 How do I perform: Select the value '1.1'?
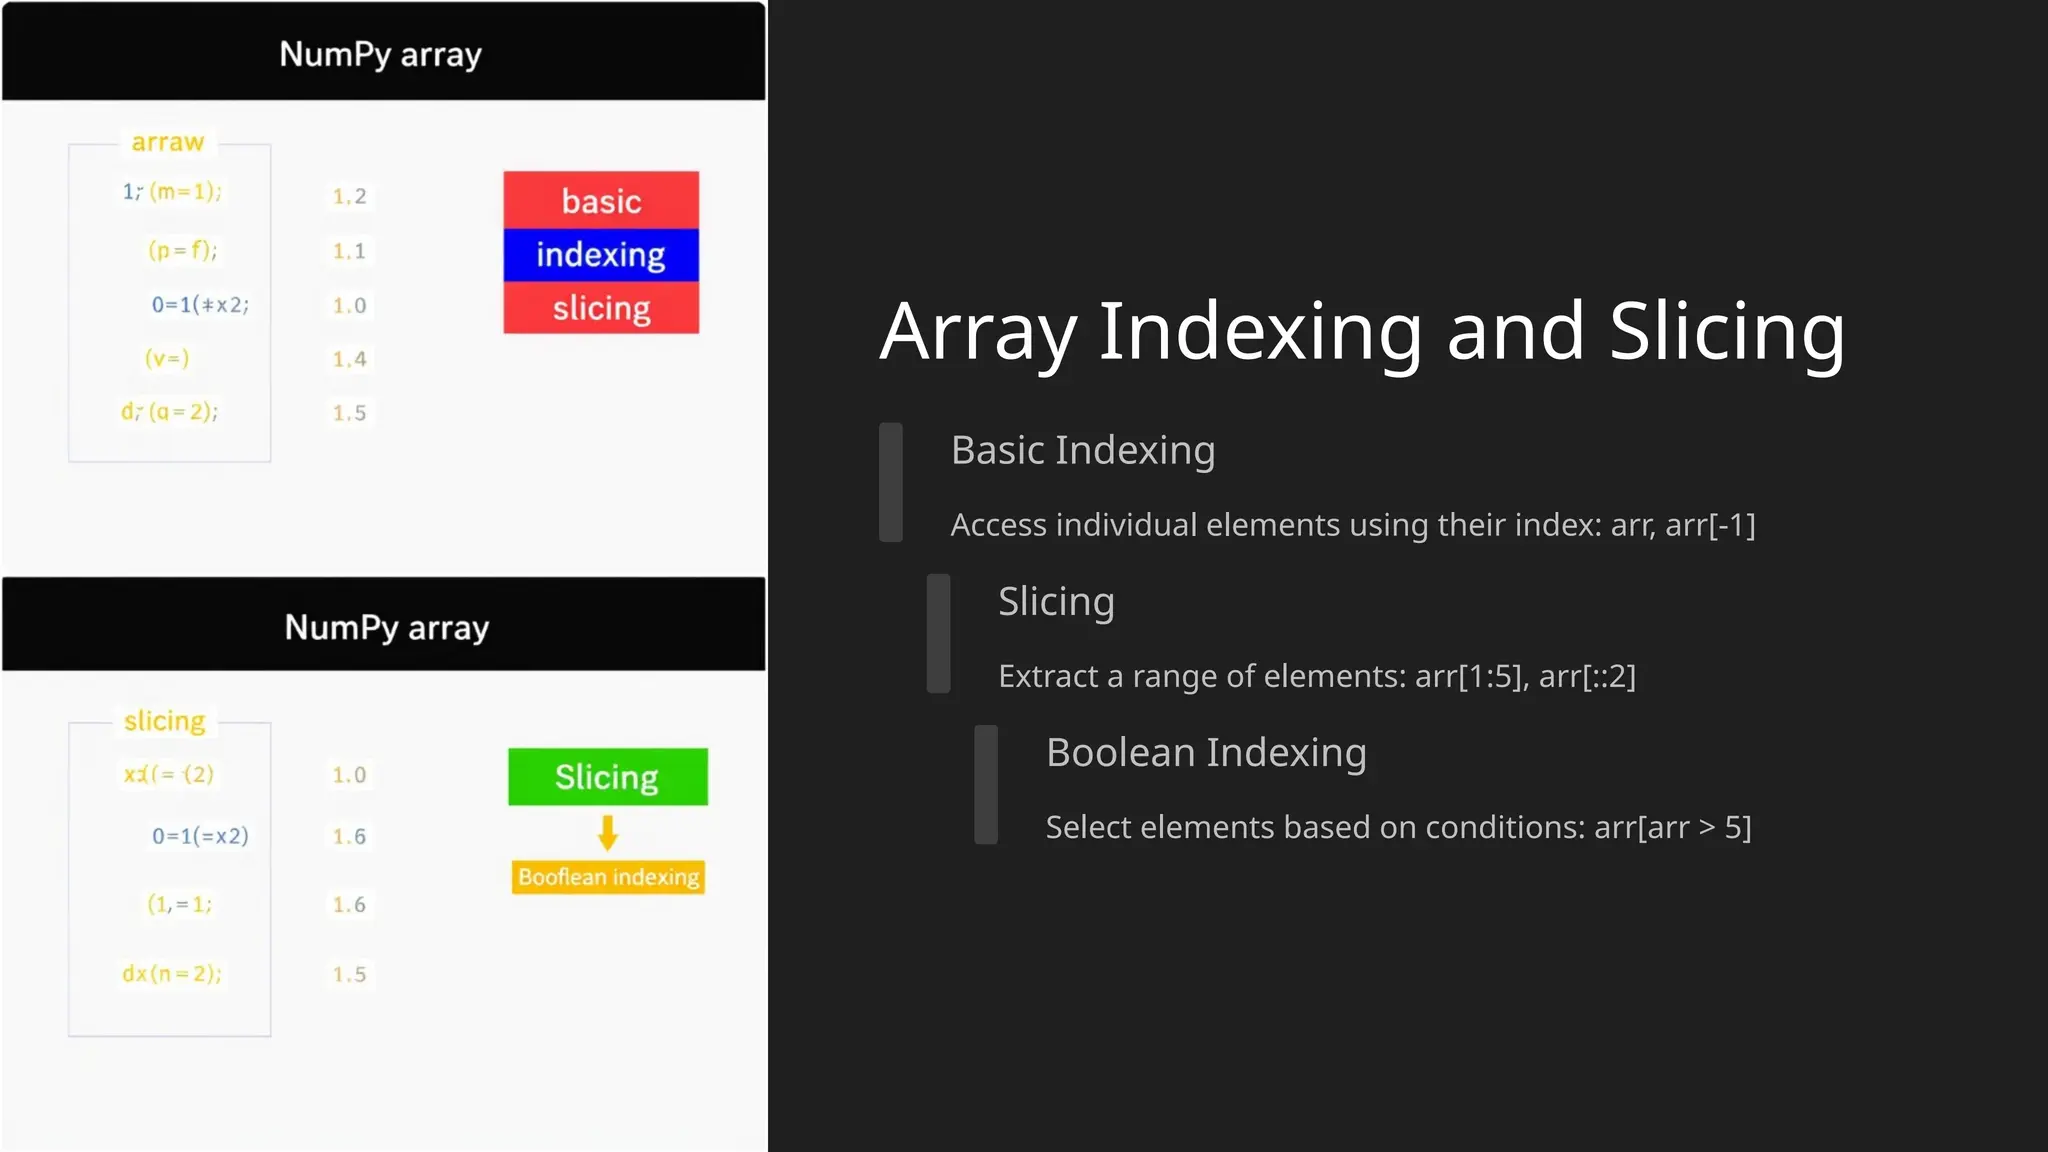(x=350, y=251)
